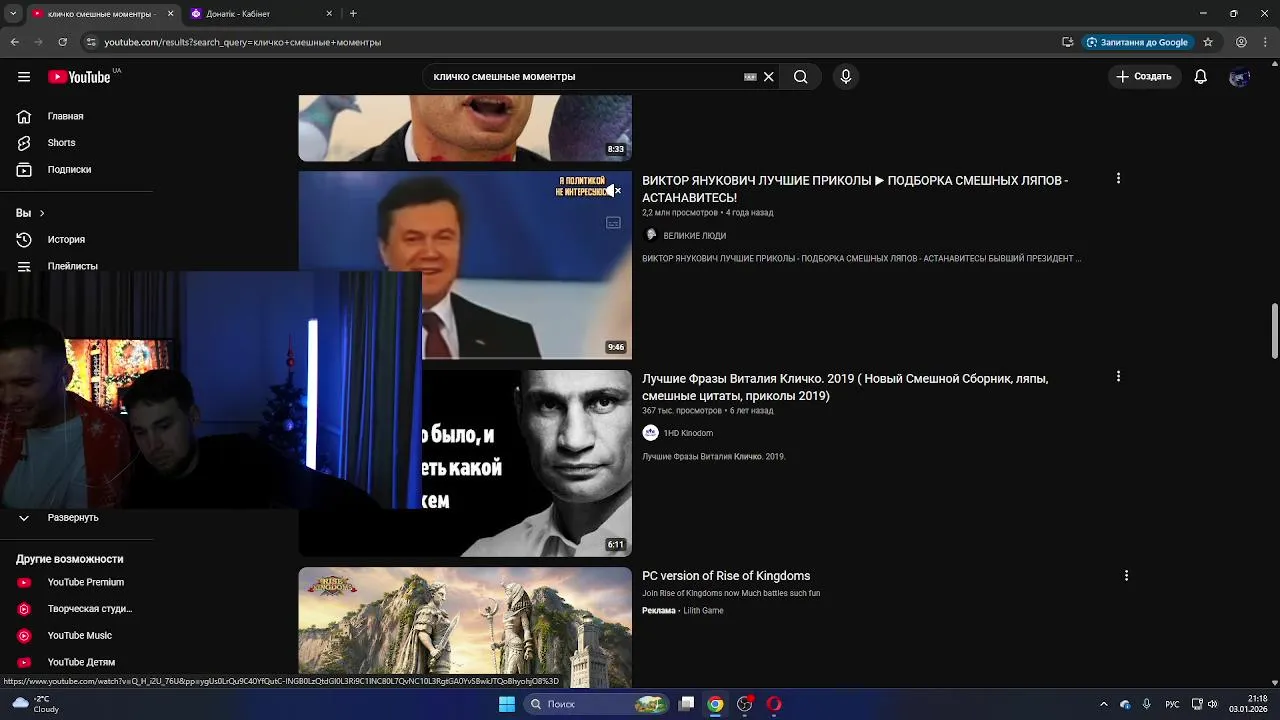Expand the Вы section chevron
This screenshot has width=1280, height=720.
(41, 213)
